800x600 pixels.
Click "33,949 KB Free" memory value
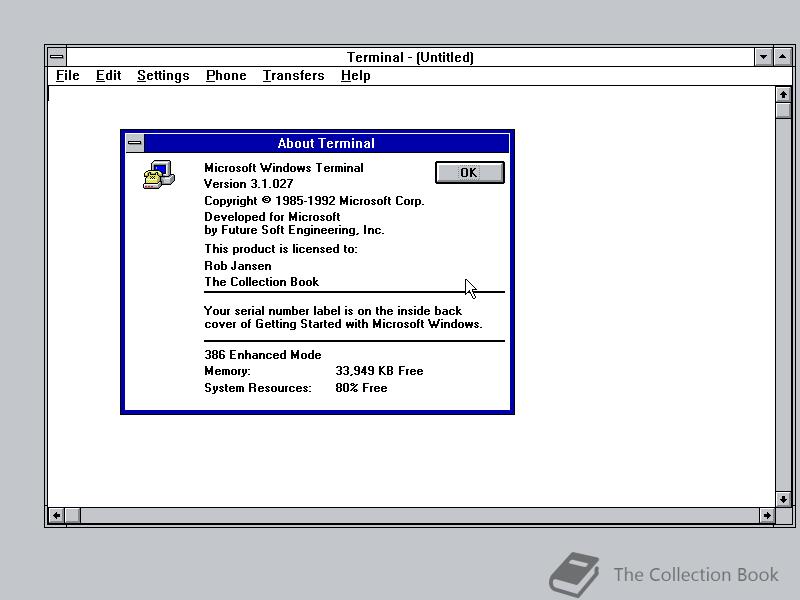coord(379,371)
